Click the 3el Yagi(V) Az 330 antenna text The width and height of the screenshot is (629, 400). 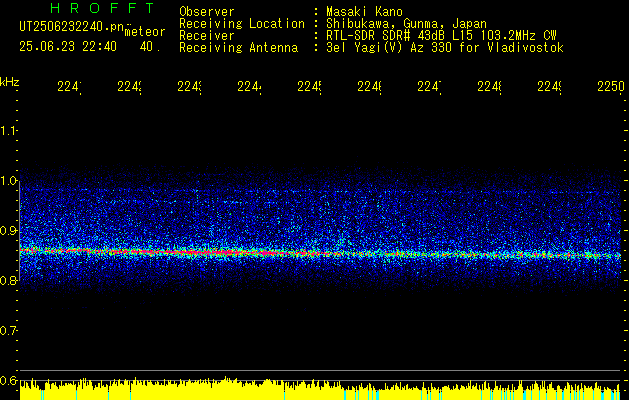pyautogui.click(x=445, y=48)
